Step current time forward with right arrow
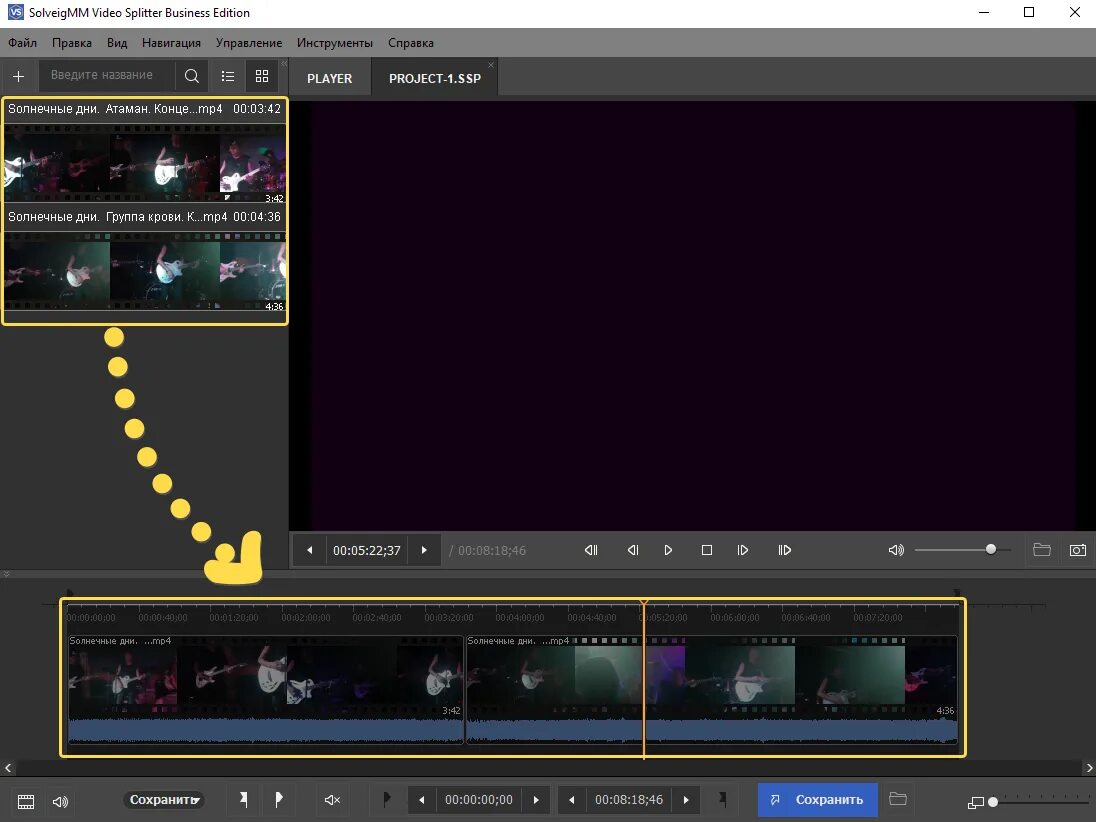This screenshot has width=1096, height=822. tap(424, 550)
